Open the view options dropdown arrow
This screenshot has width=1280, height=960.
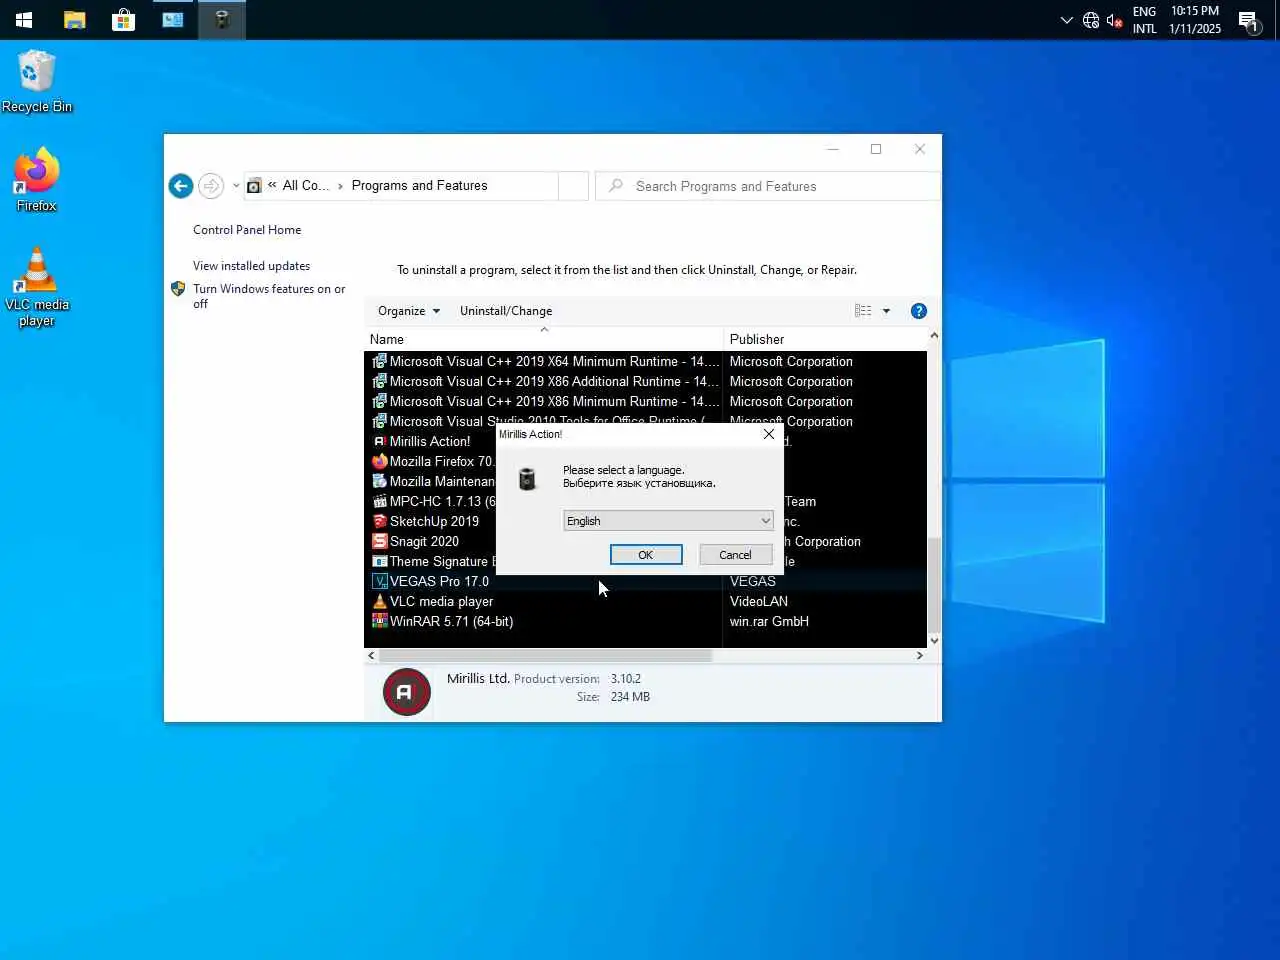point(886,311)
